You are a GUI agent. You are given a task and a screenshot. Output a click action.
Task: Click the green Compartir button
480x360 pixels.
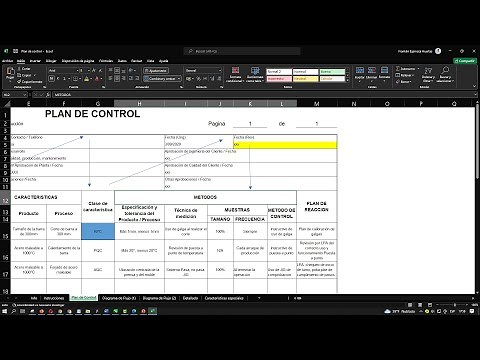(x=465, y=61)
